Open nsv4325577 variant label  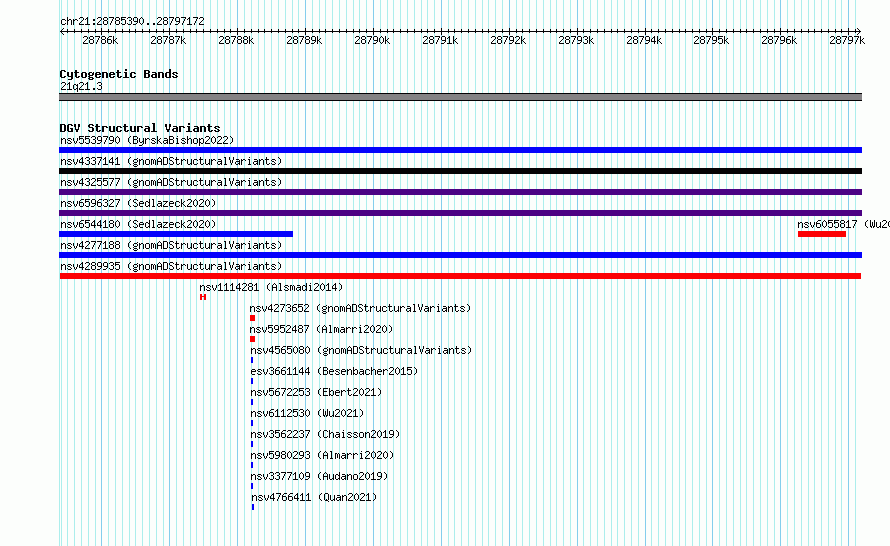(x=171, y=182)
